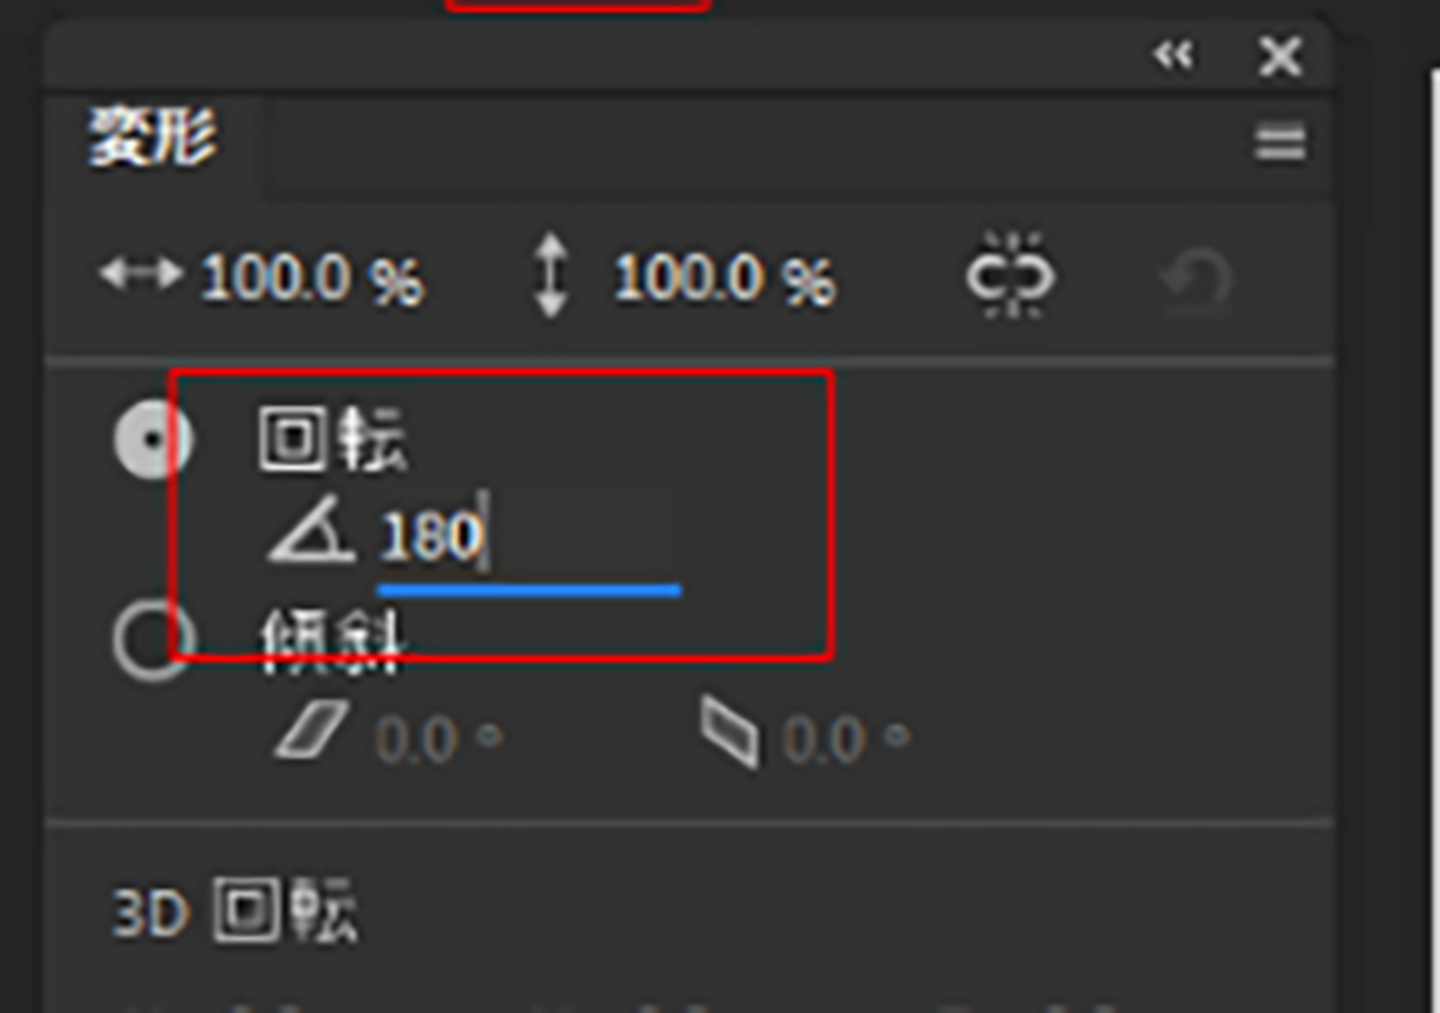The width and height of the screenshot is (1440, 1013).
Task: Click the horizontal skew parallelogram icon
Action: [x=312, y=729]
